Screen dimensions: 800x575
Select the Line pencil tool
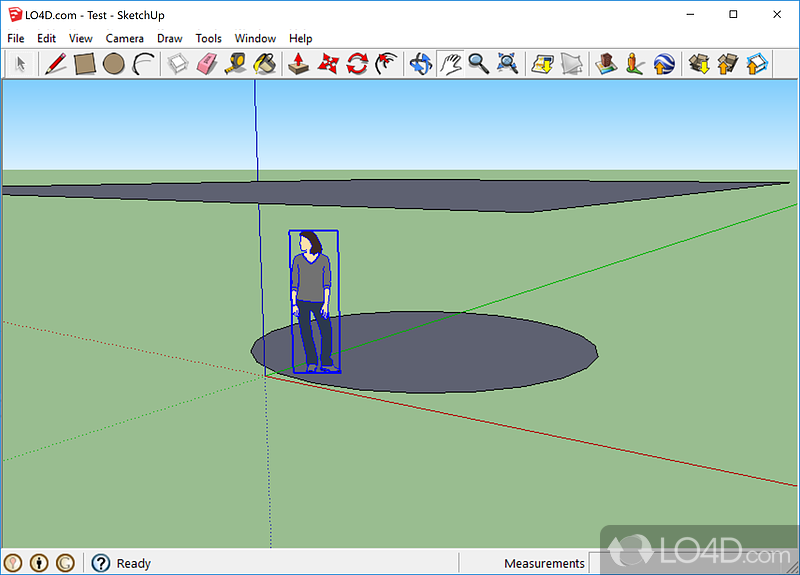point(56,64)
